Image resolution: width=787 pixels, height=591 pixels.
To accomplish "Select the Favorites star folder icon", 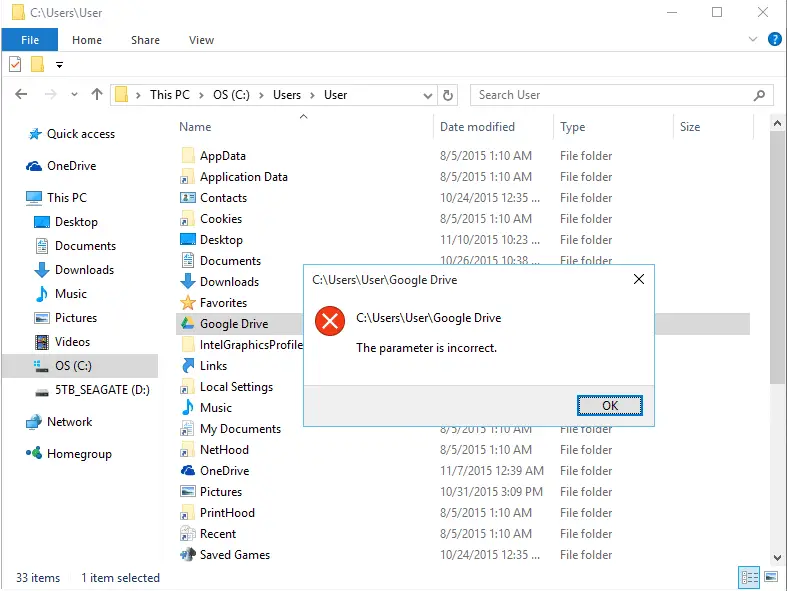I will coord(188,303).
